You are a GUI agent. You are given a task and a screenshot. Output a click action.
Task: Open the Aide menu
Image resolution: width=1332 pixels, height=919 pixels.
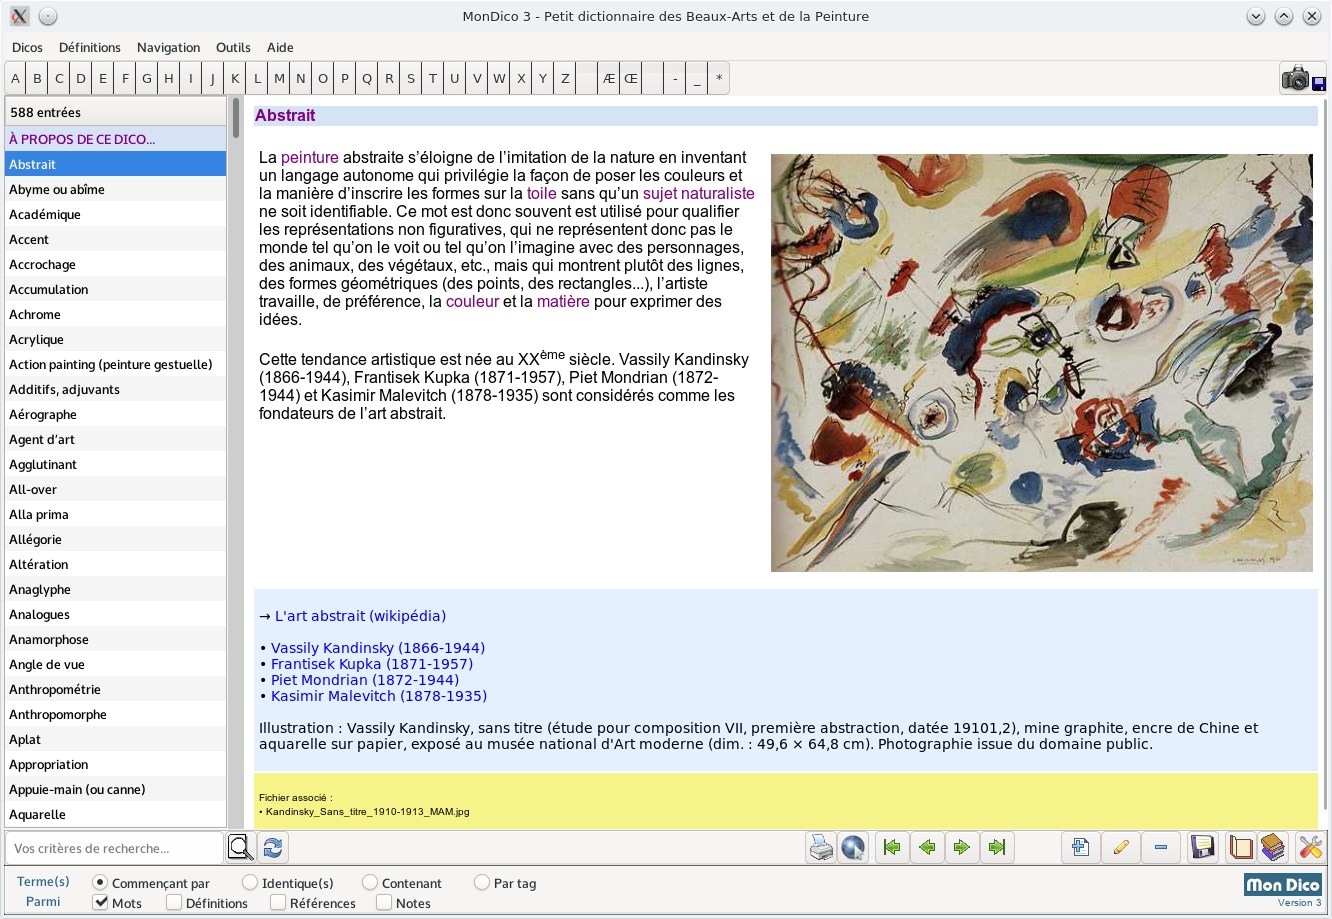280,47
